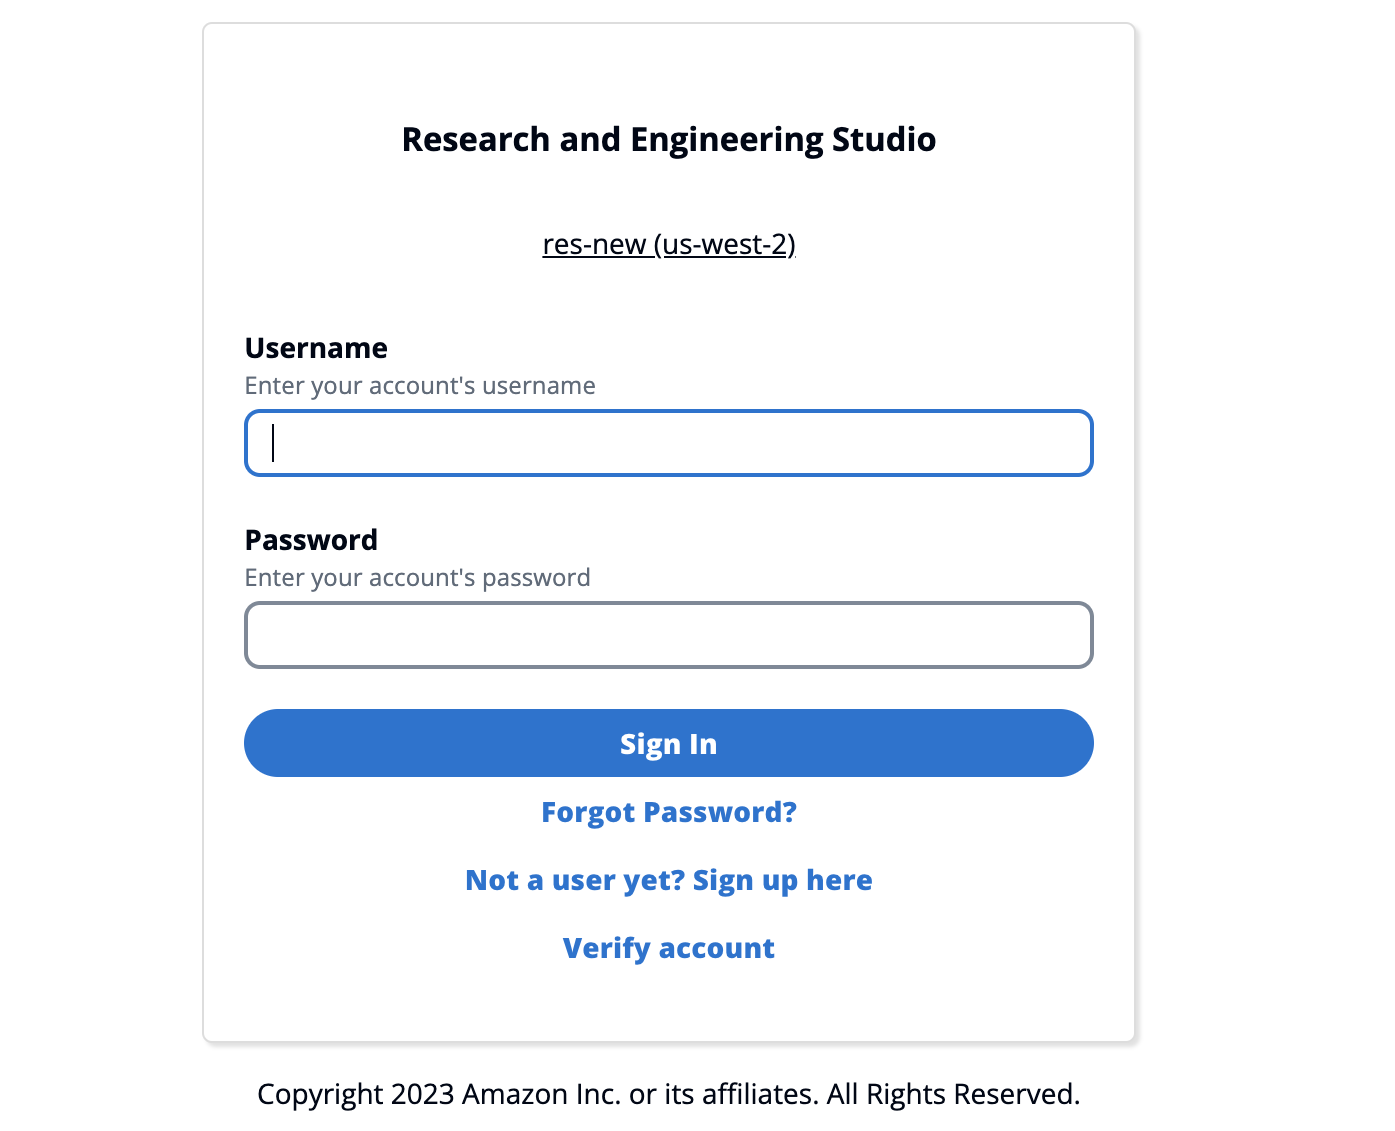The height and width of the screenshot is (1131, 1395).
Task: Click inside the Password input field
Action: pos(668,635)
